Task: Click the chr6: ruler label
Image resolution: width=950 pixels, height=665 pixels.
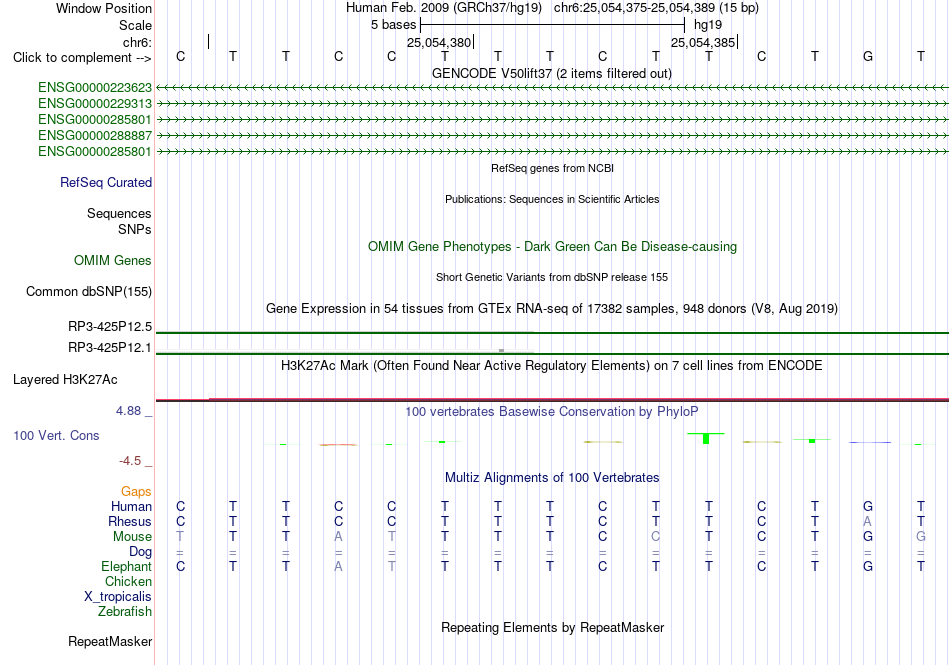Action: tap(137, 42)
